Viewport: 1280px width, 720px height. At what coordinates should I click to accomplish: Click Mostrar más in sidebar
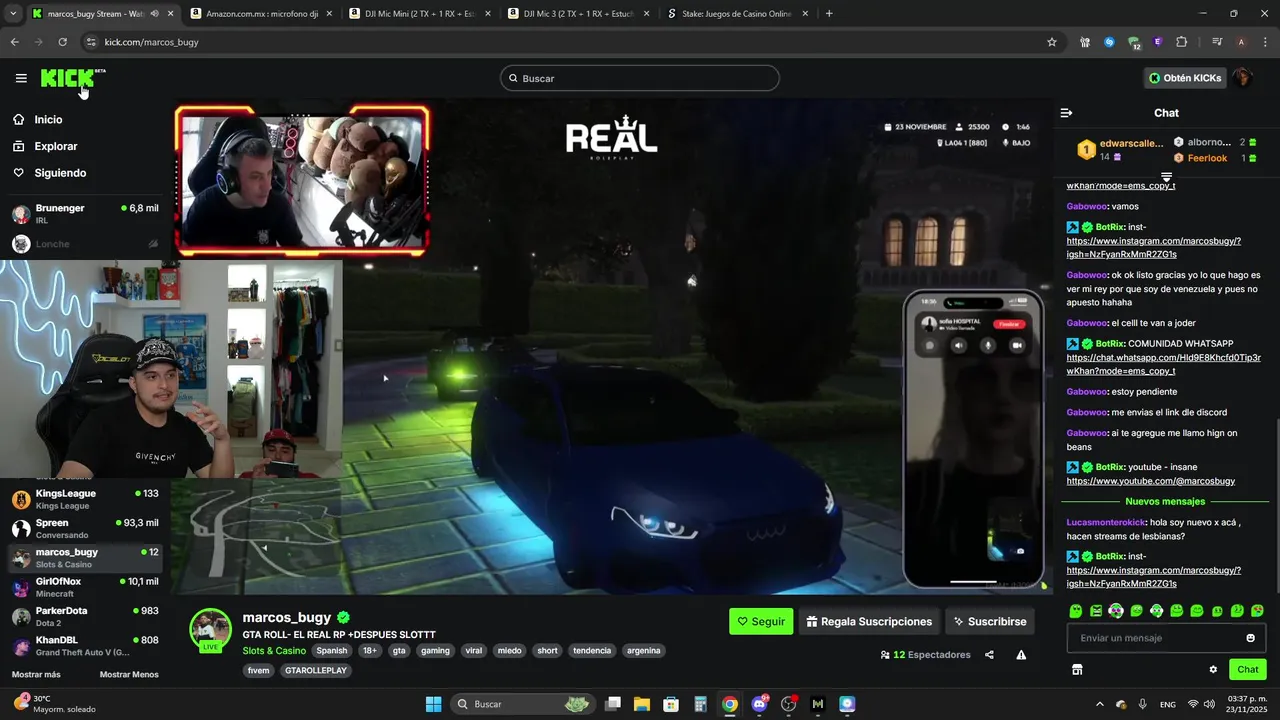coord(36,674)
